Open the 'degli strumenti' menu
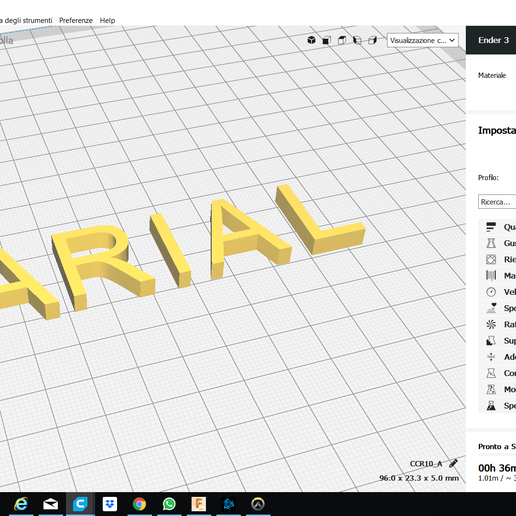 click(26, 20)
